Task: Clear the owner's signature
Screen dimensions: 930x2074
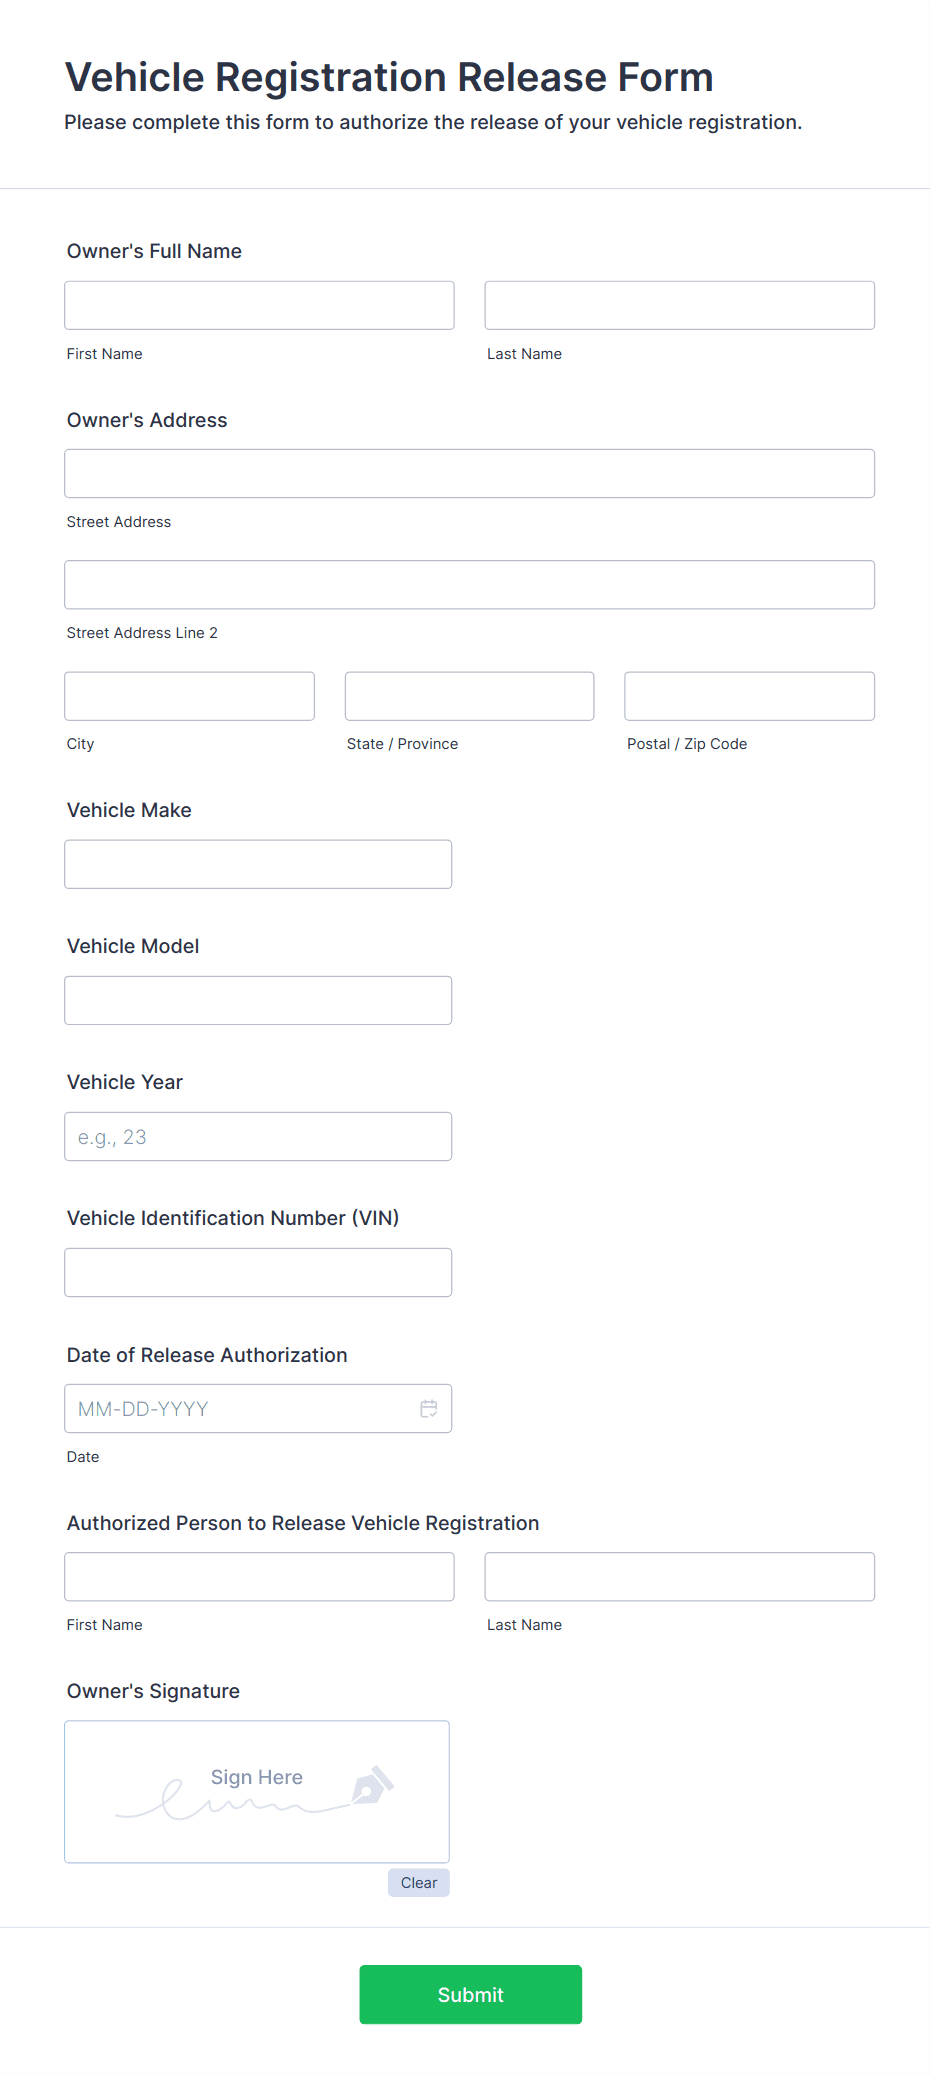Action: pos(418,1883)
